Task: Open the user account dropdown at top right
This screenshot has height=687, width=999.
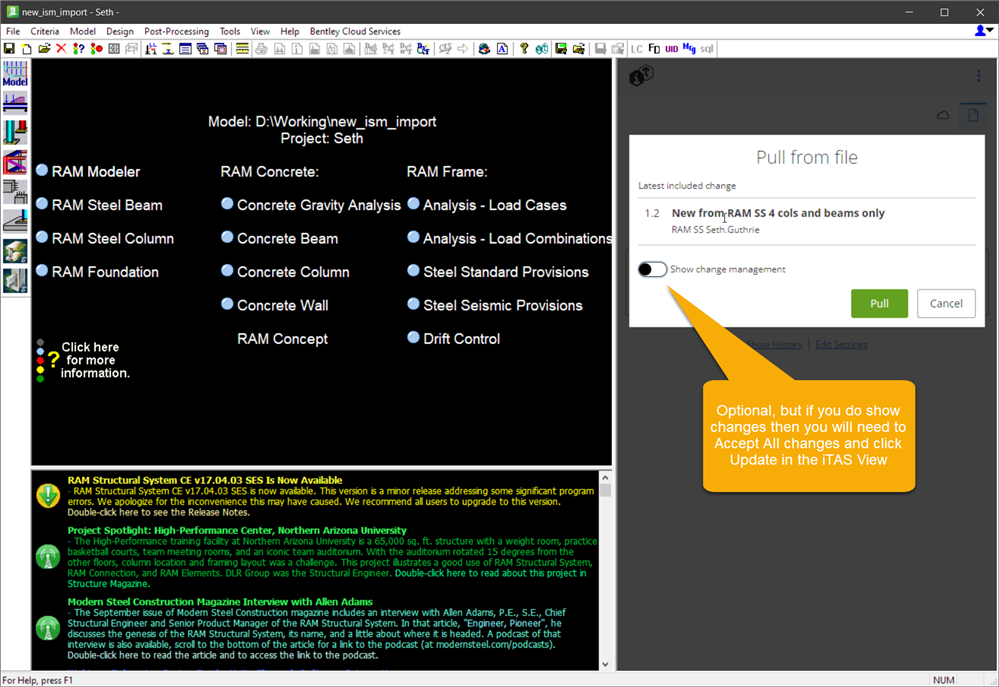Action: [983, 31]
